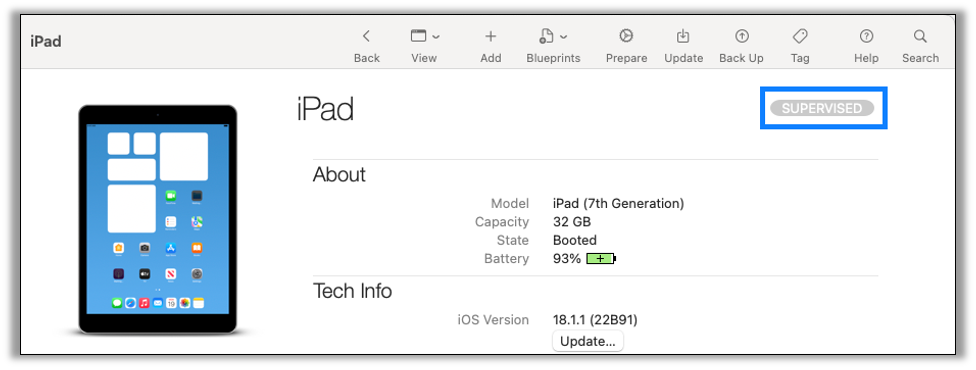This screenshot has width=976, height=370.
Task: Click the Capacity field label
Action: click(x=502, y=222)
